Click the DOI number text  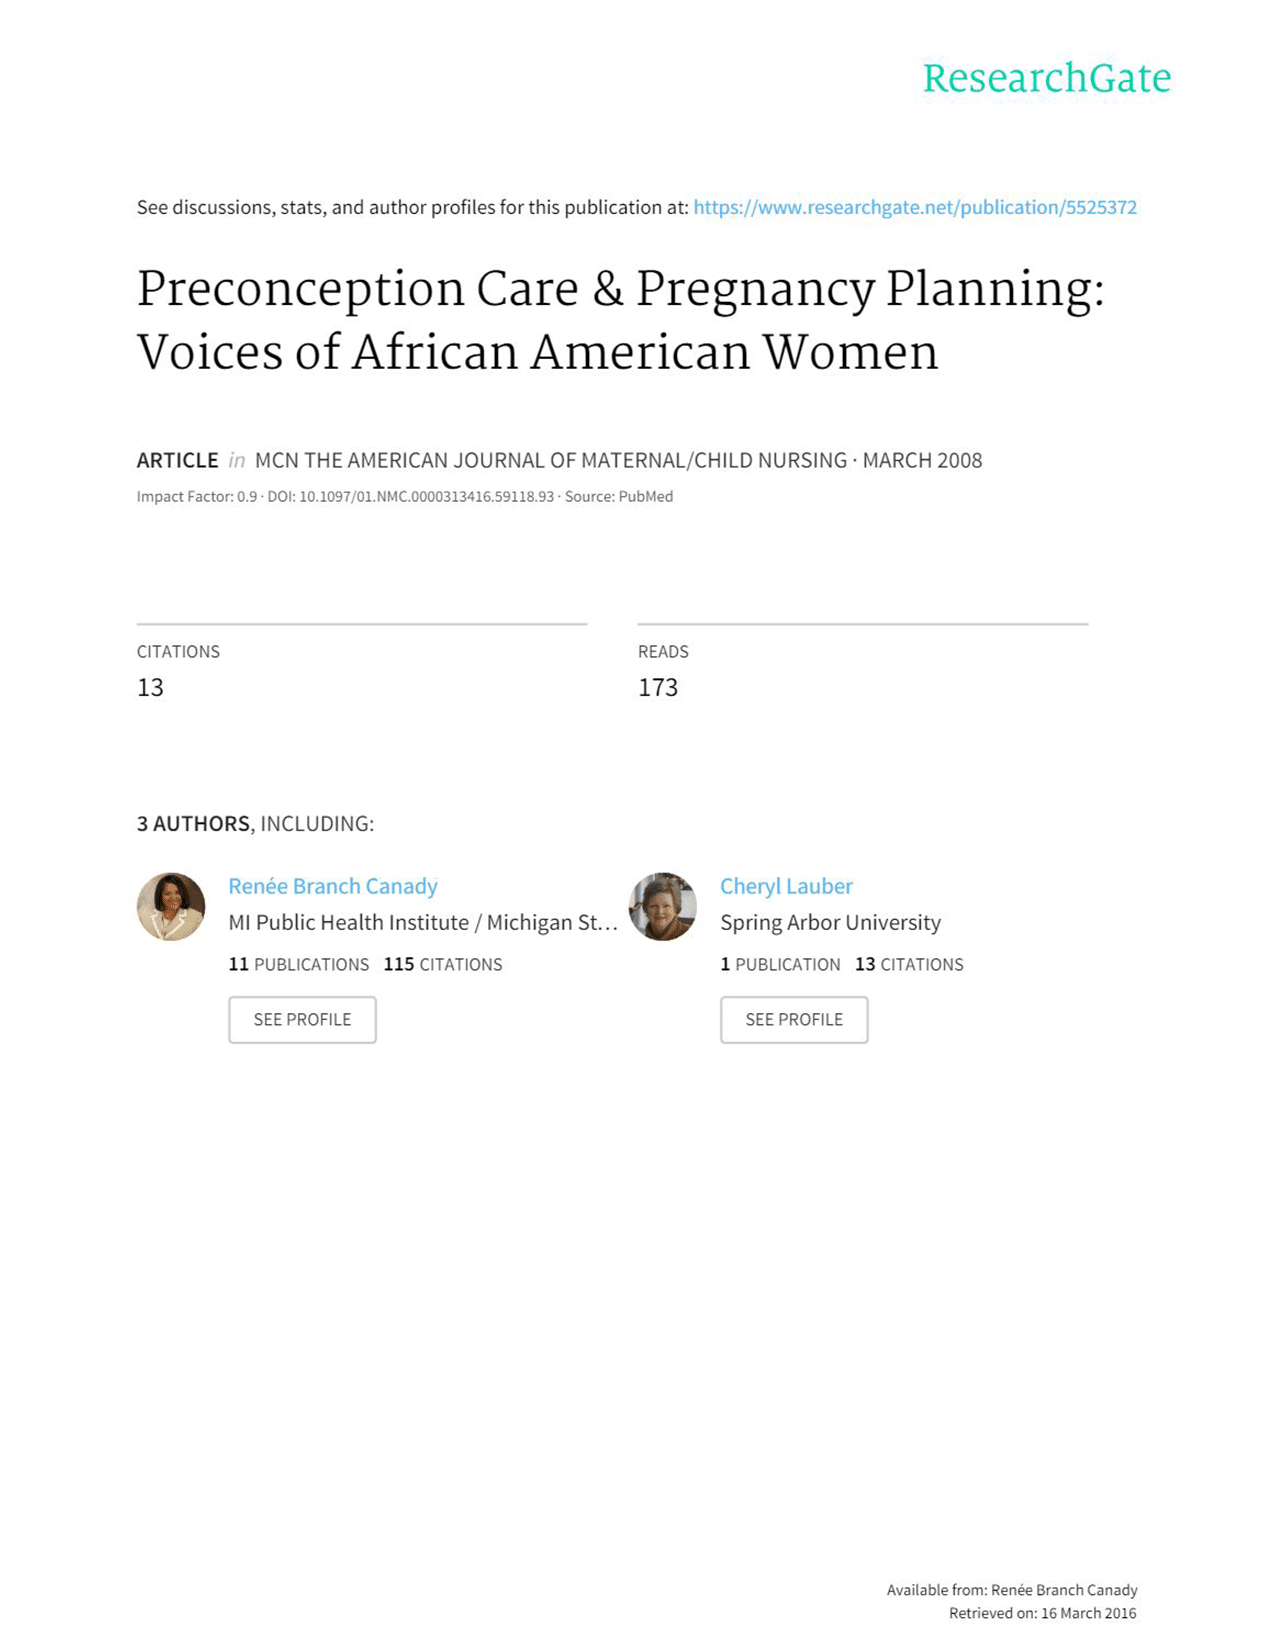tap(426, 497)
